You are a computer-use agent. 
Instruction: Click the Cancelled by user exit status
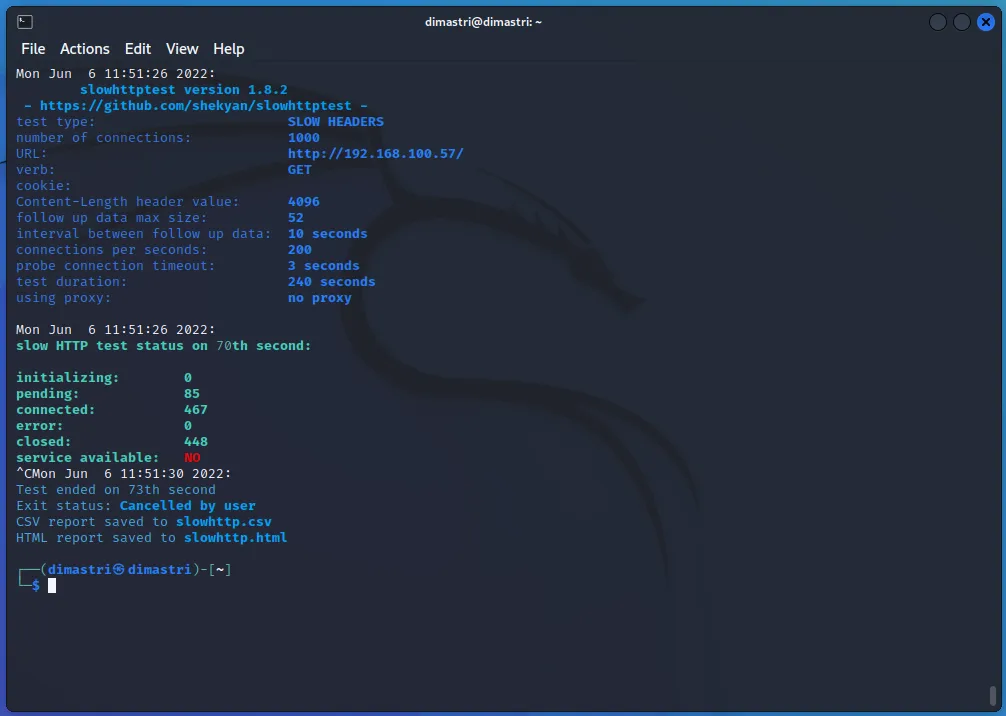pyautogui.click(x=188, y=506)
